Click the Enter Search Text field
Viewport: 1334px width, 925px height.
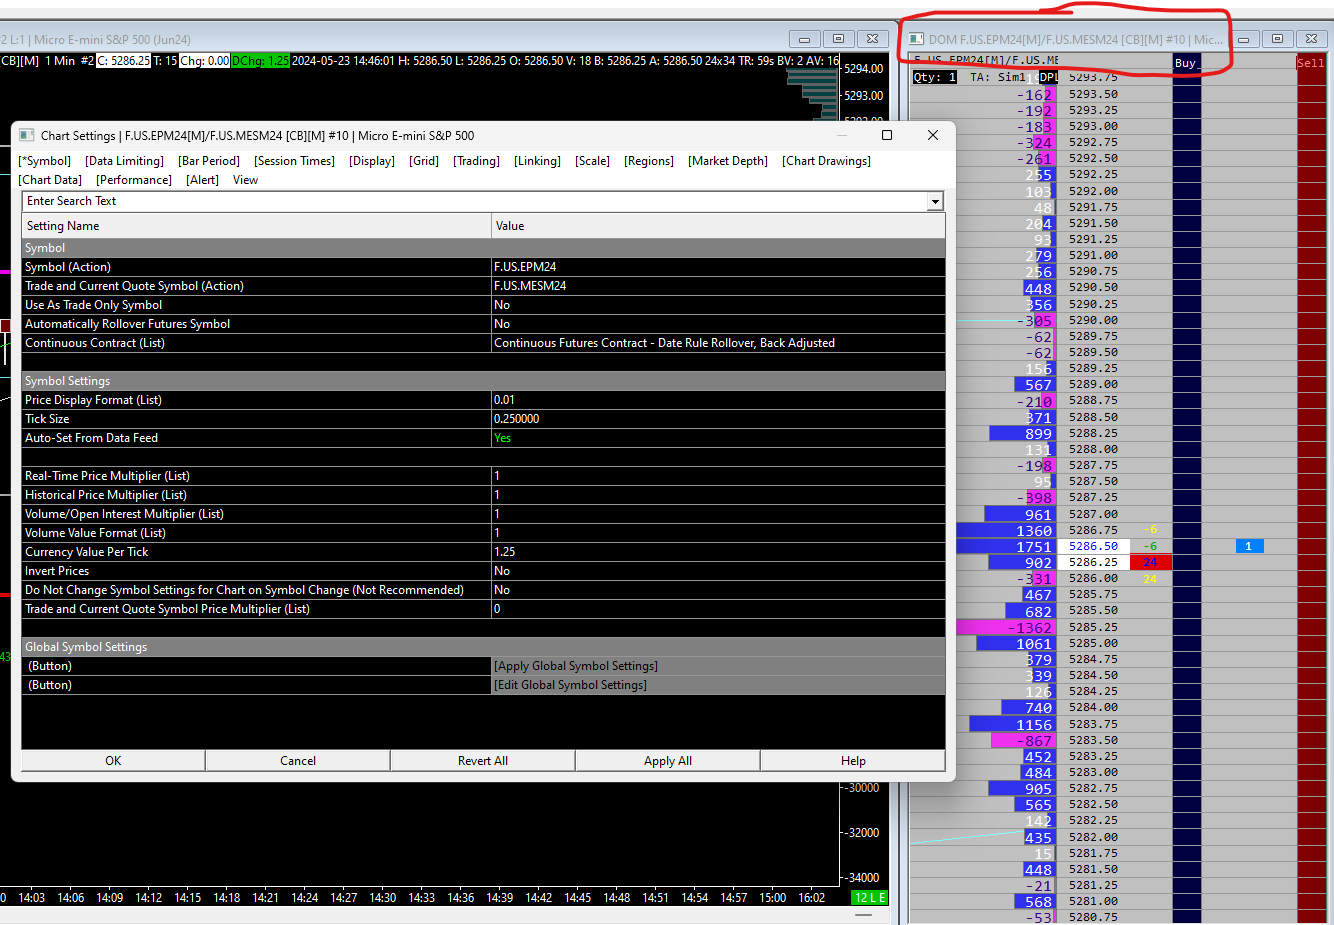point(475,201)
